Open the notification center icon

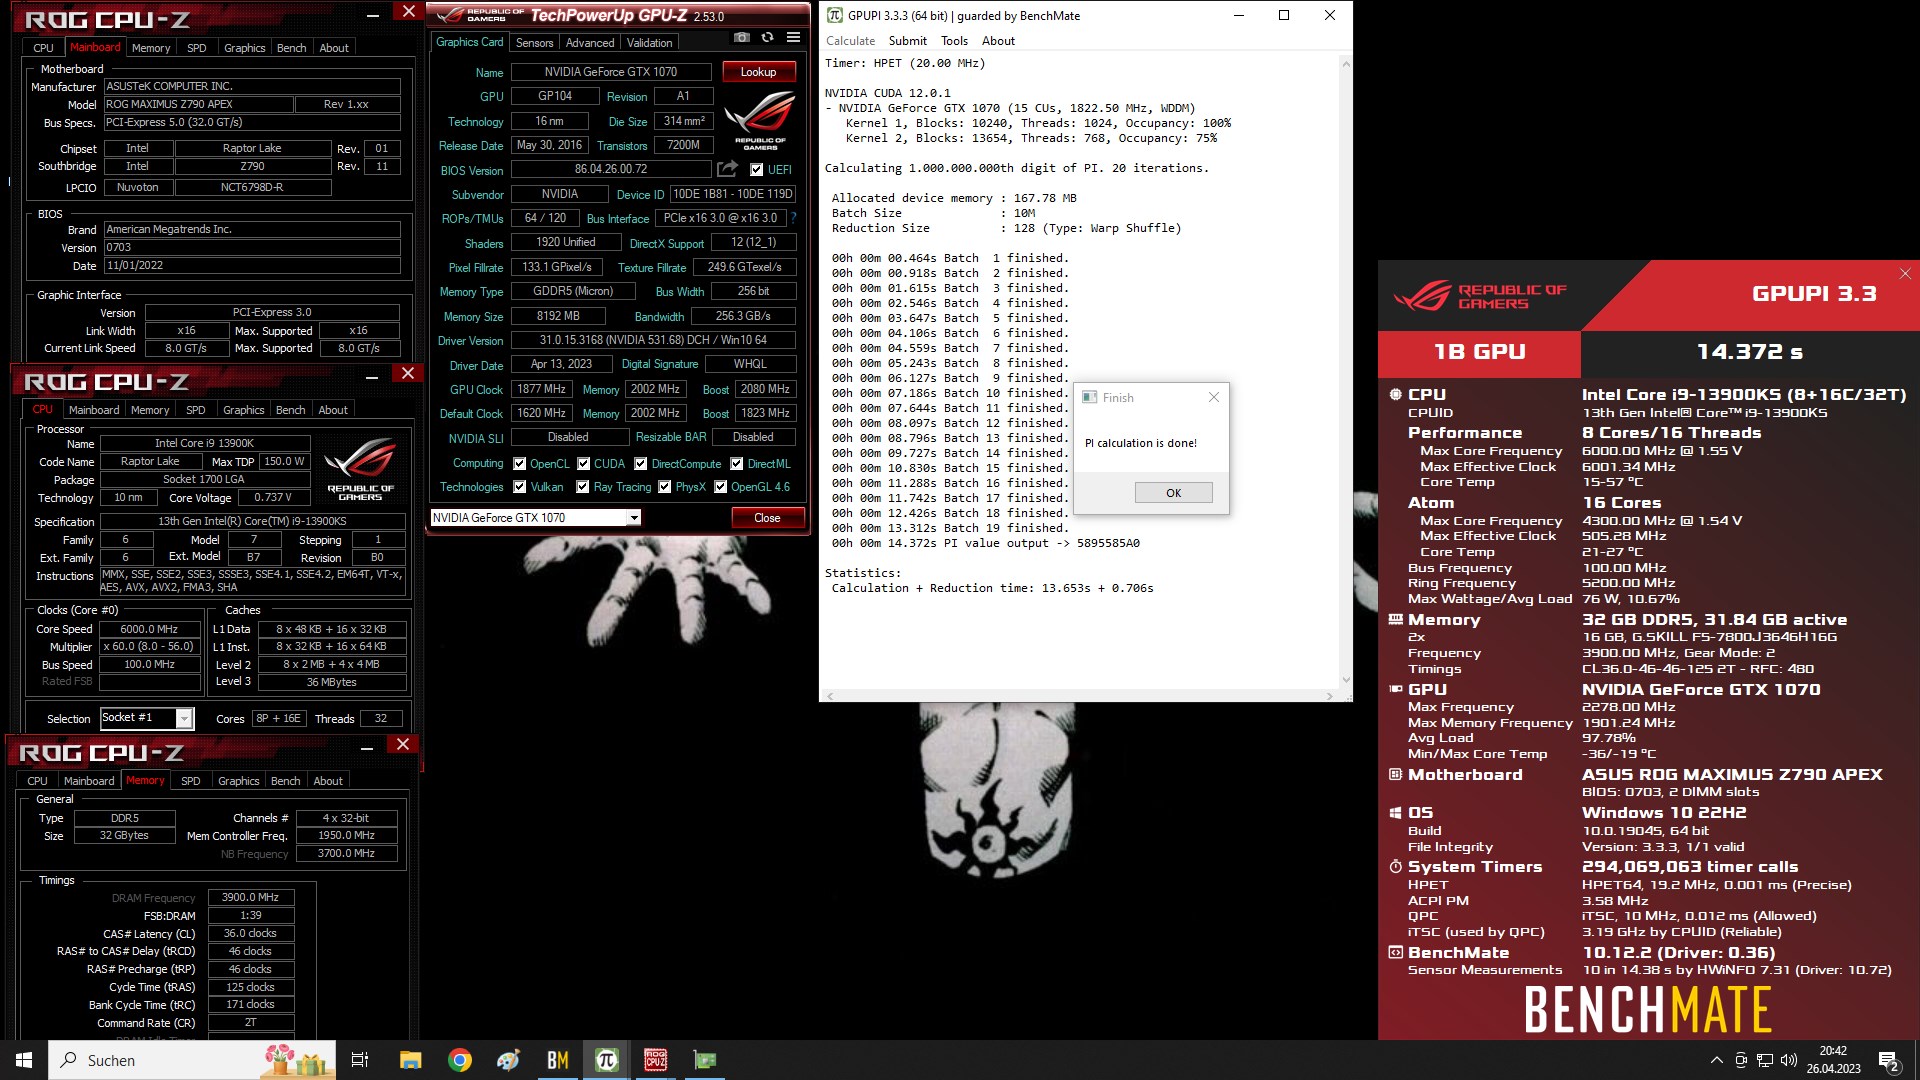1889,1061
